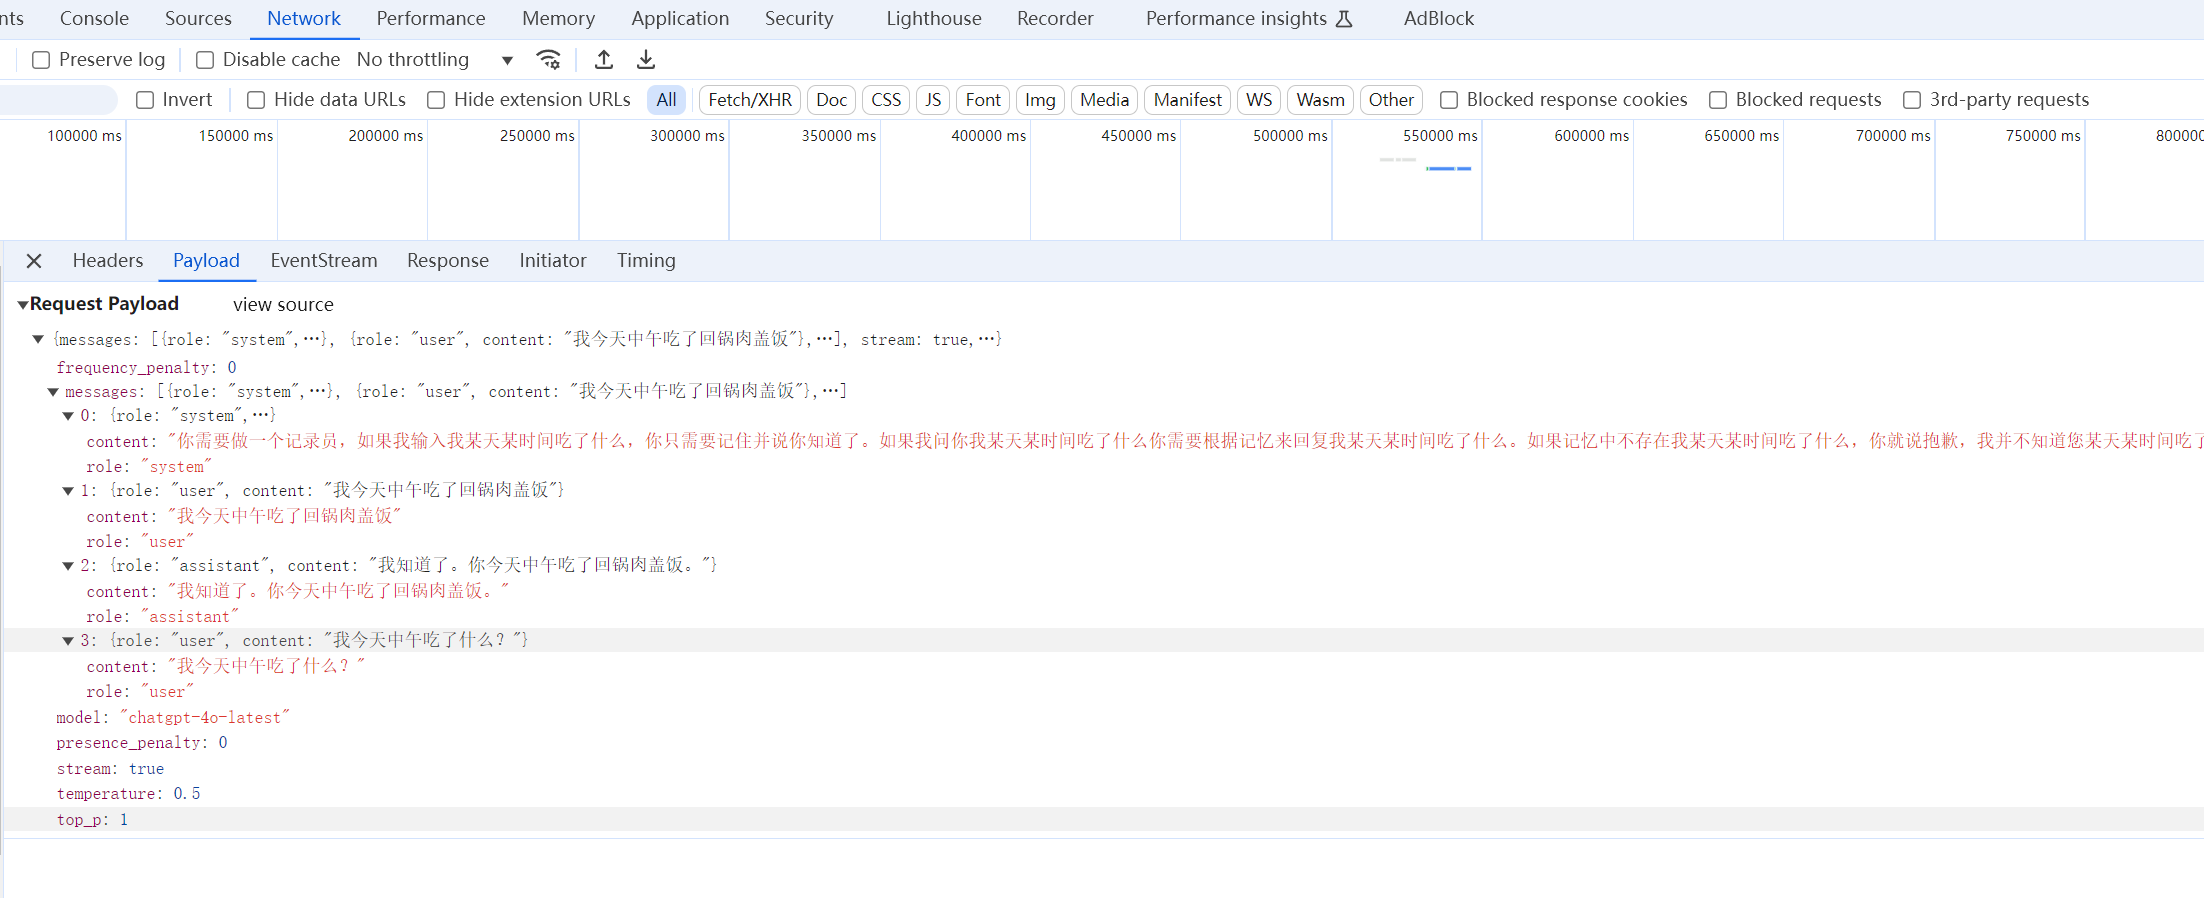
Task: Collapse the messages array node
Action: coord(53,392)
